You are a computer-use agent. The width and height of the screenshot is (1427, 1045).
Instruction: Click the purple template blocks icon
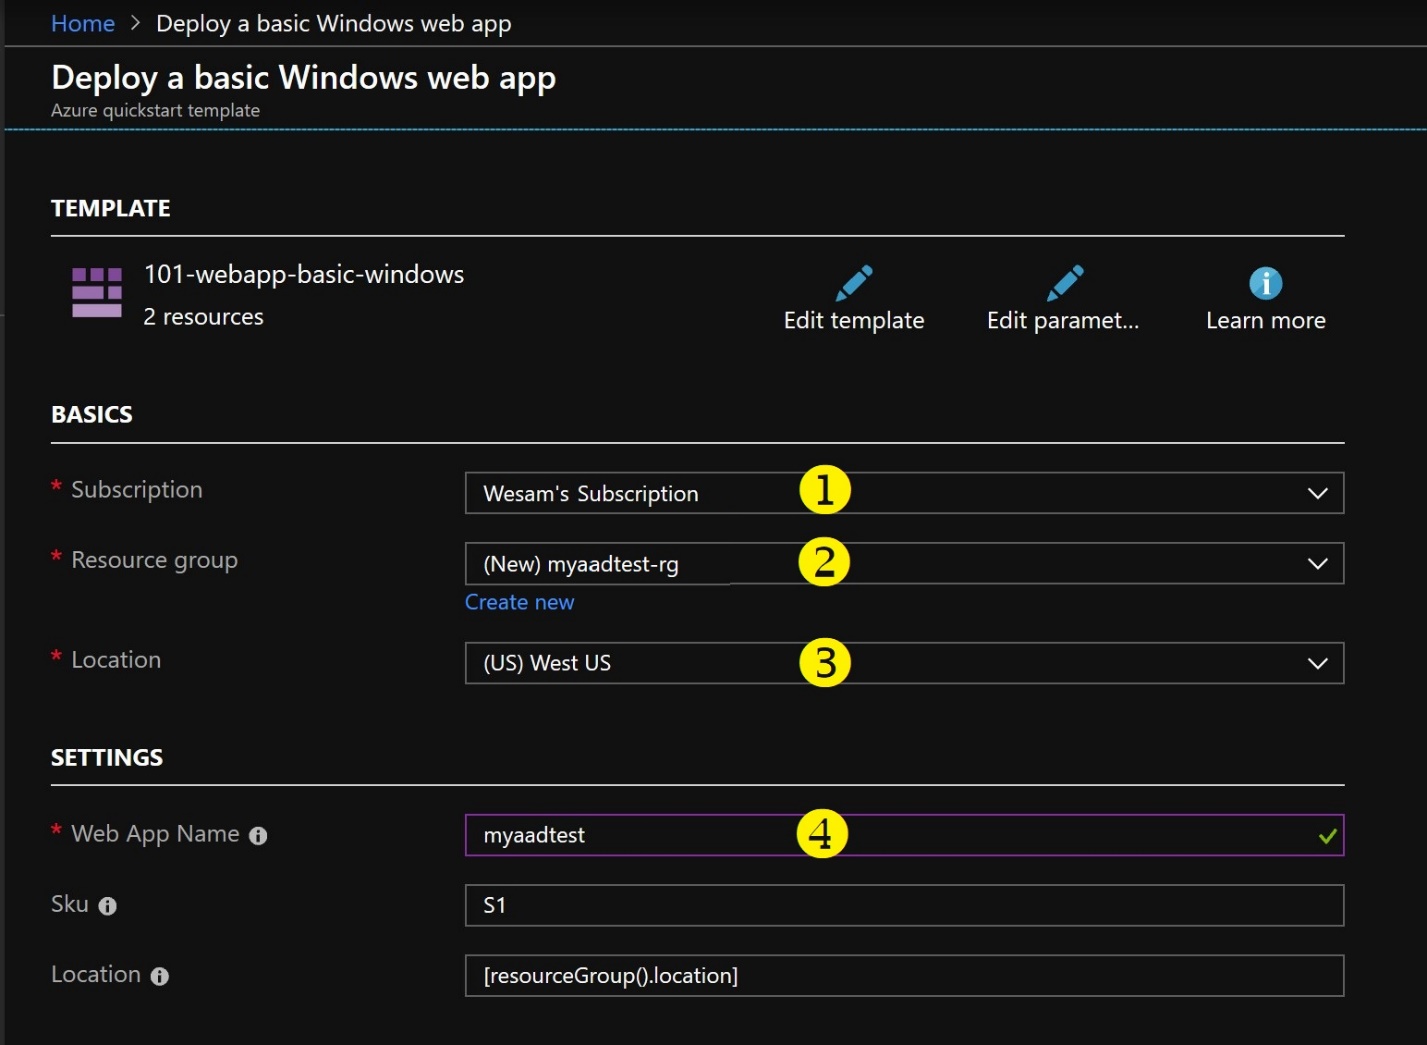[97, 292]
